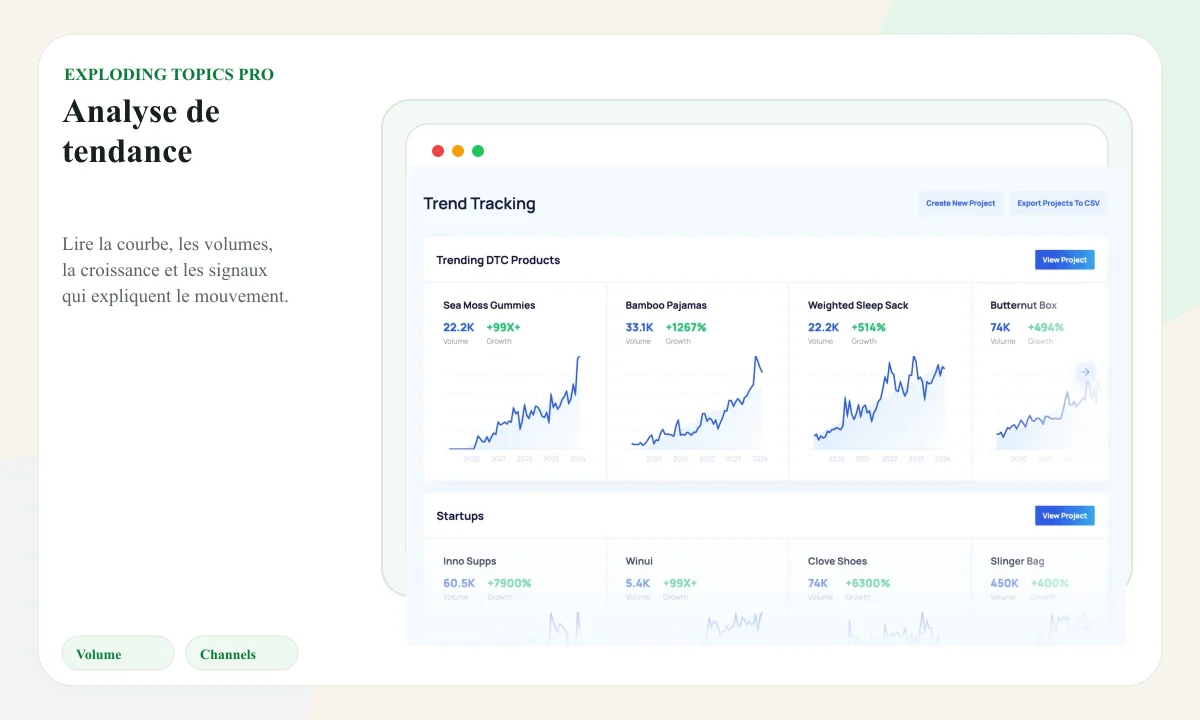1200x720 pixels.
Task: Click the Sea Moss Gummies title
Action: [489, 305]
